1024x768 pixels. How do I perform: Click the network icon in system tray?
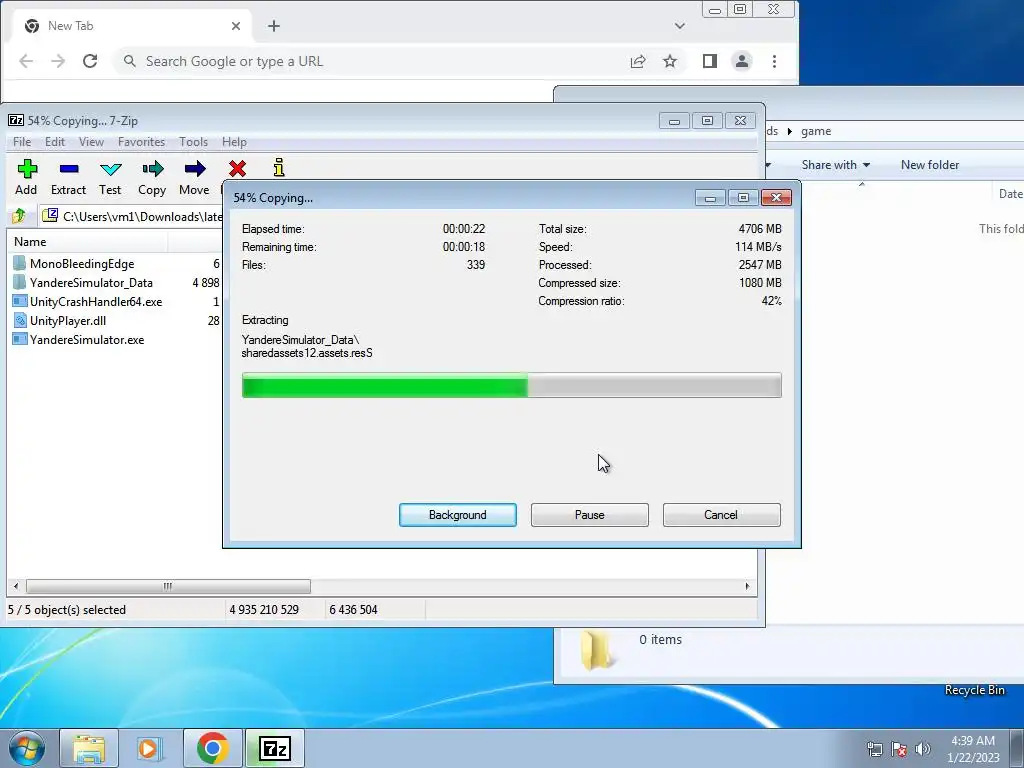pyautogui.click(x=874, y=749)
